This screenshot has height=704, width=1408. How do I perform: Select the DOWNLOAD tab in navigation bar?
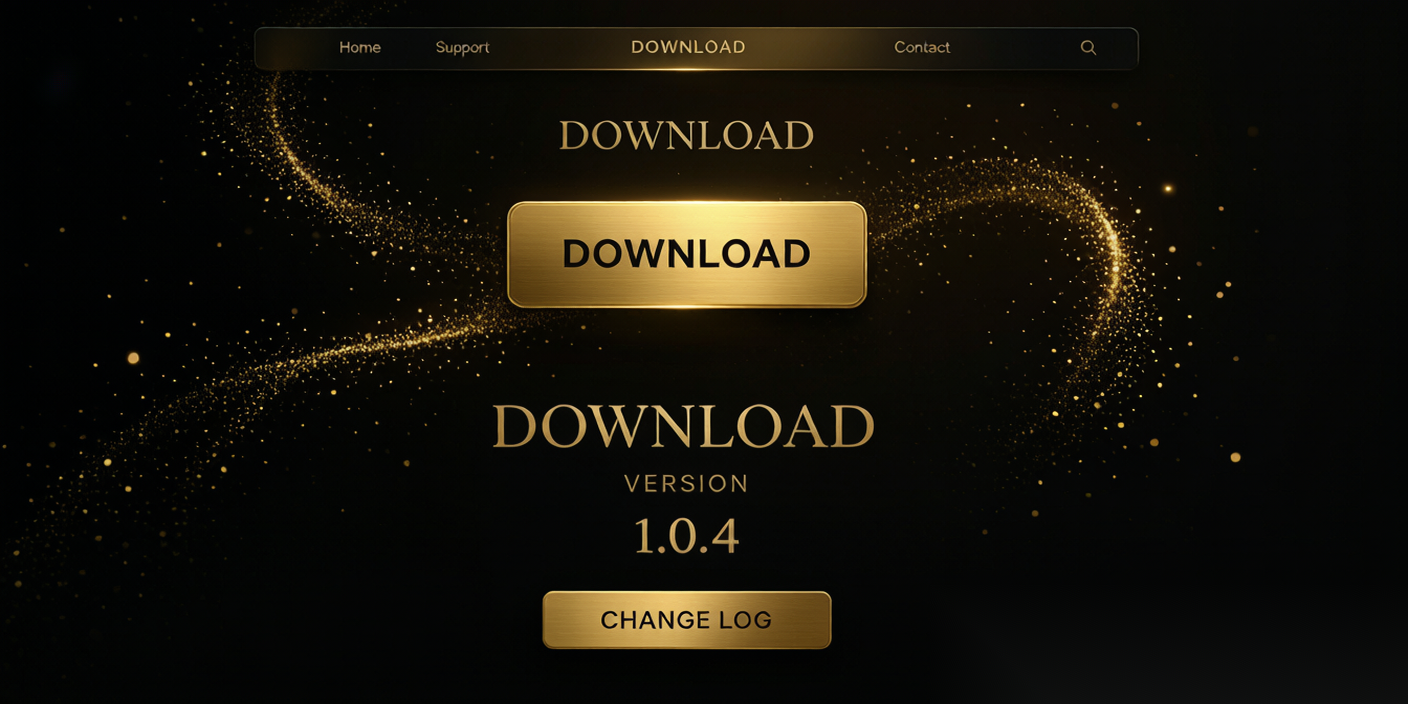point(688,47)
